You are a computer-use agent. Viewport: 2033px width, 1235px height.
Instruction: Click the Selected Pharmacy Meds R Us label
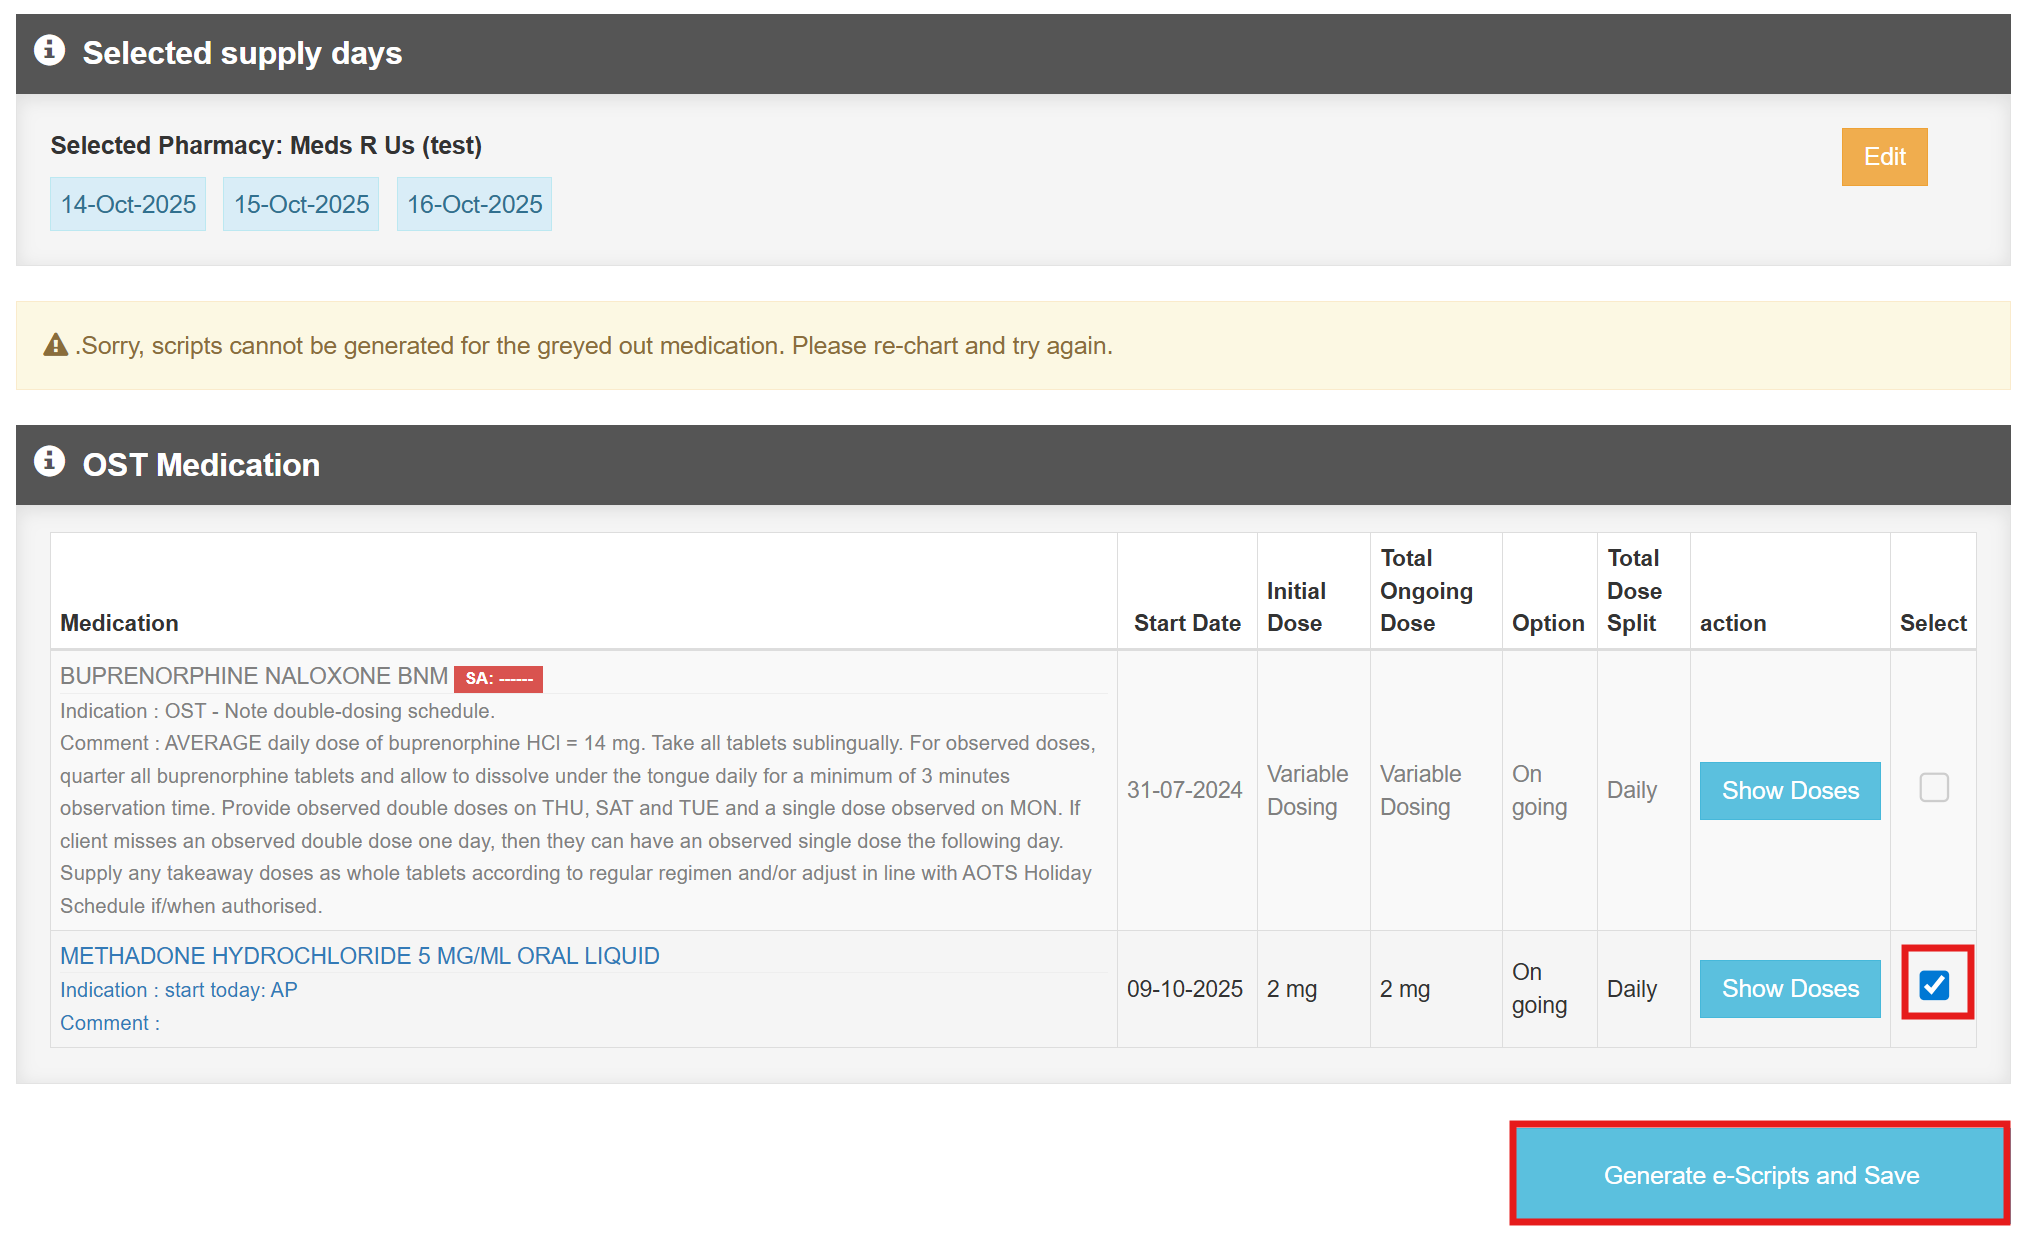[266, 146]
